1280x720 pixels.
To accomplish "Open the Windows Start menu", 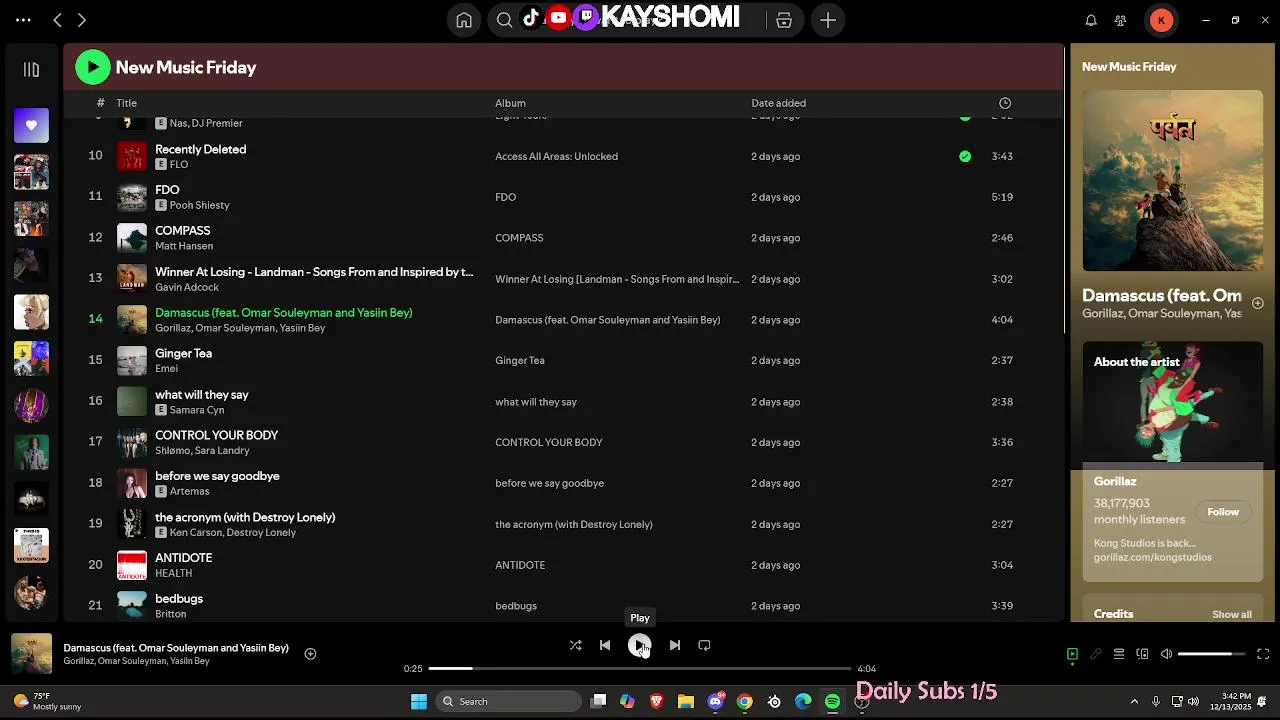I will (x=419, y=701).
